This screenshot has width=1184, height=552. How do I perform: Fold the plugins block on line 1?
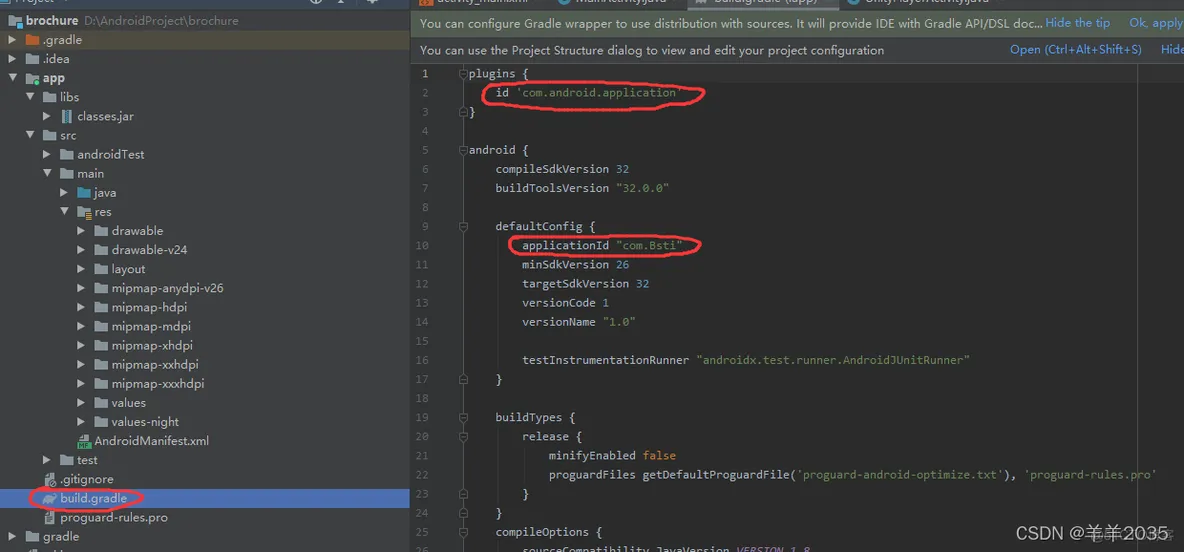point(463,73)
